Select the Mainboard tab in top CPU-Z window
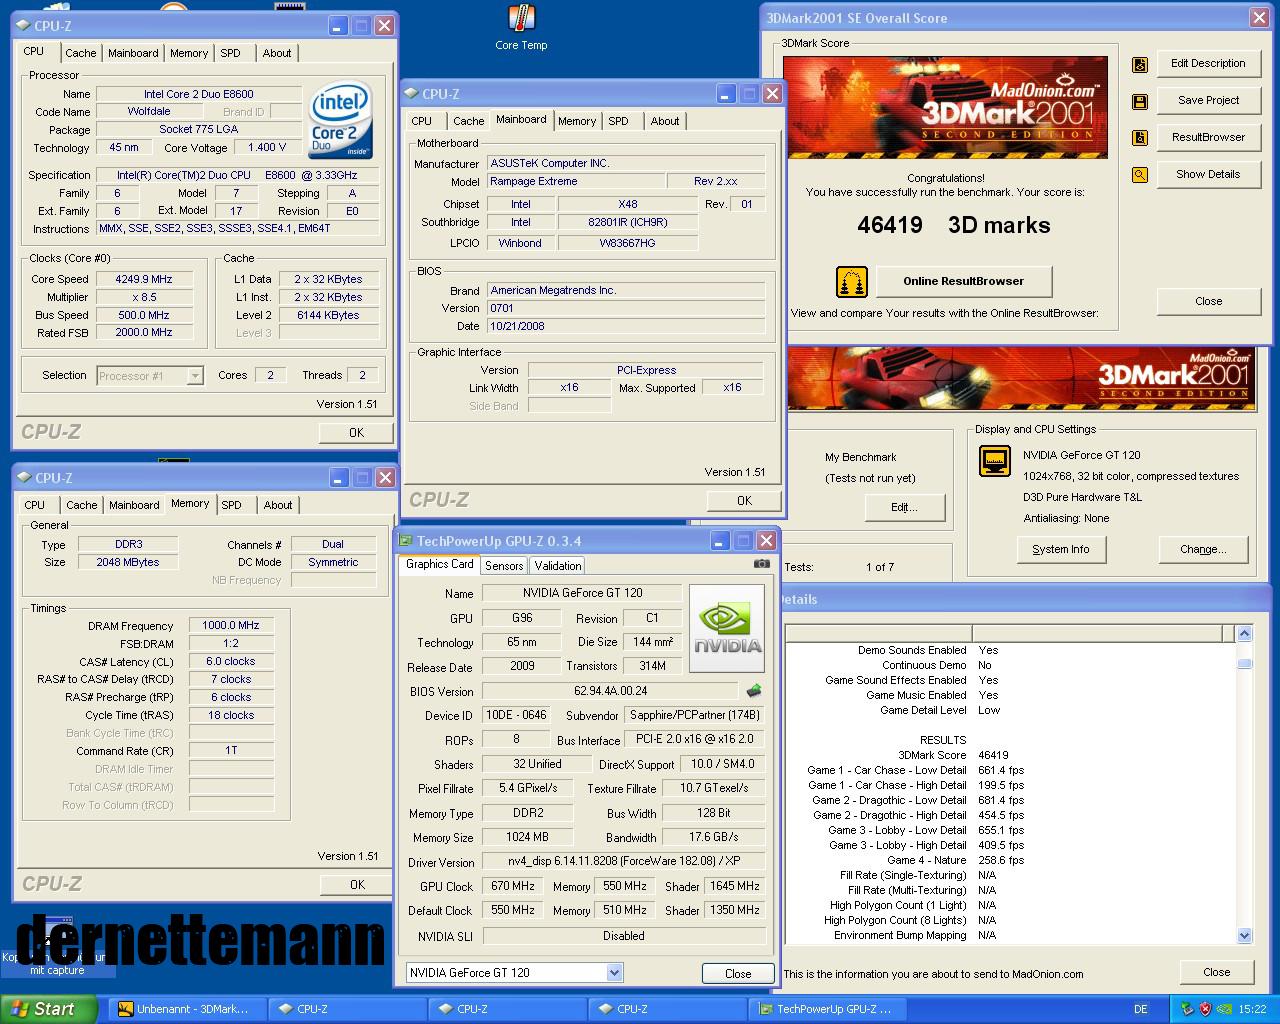Image resolution: width=1280 pixels, height=1024 pixels. (x=133, y=53)
